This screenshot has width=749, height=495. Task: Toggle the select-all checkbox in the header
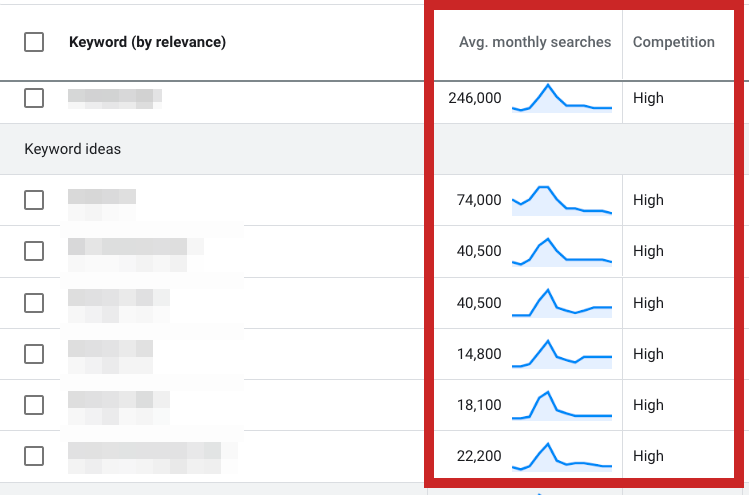(x=34, y=42)
